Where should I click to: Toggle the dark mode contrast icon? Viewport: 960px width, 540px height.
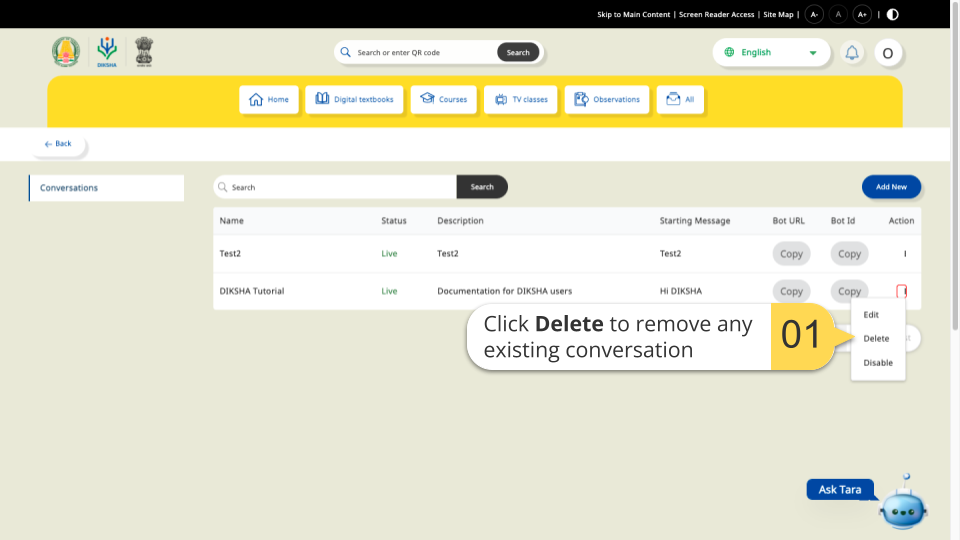[893, 14]
